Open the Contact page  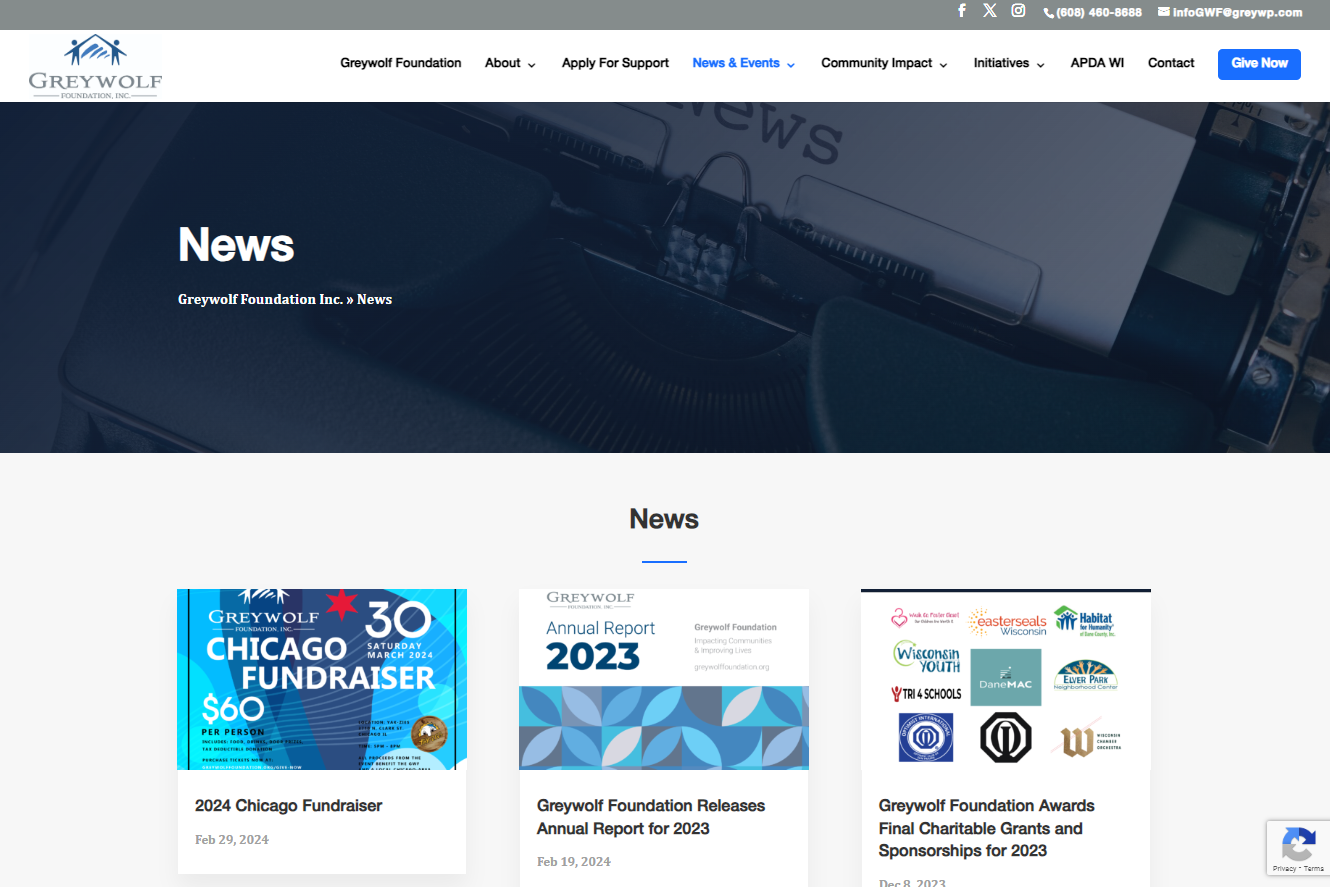[1171, 63]
